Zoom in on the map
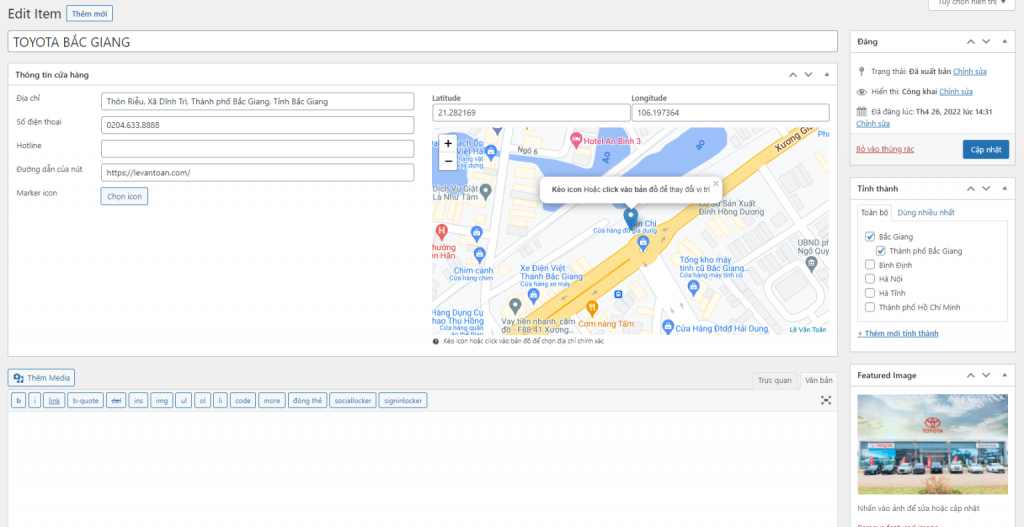Viewport: 1024px width, 527px height. pyautogui.click(x=447, y=143)
